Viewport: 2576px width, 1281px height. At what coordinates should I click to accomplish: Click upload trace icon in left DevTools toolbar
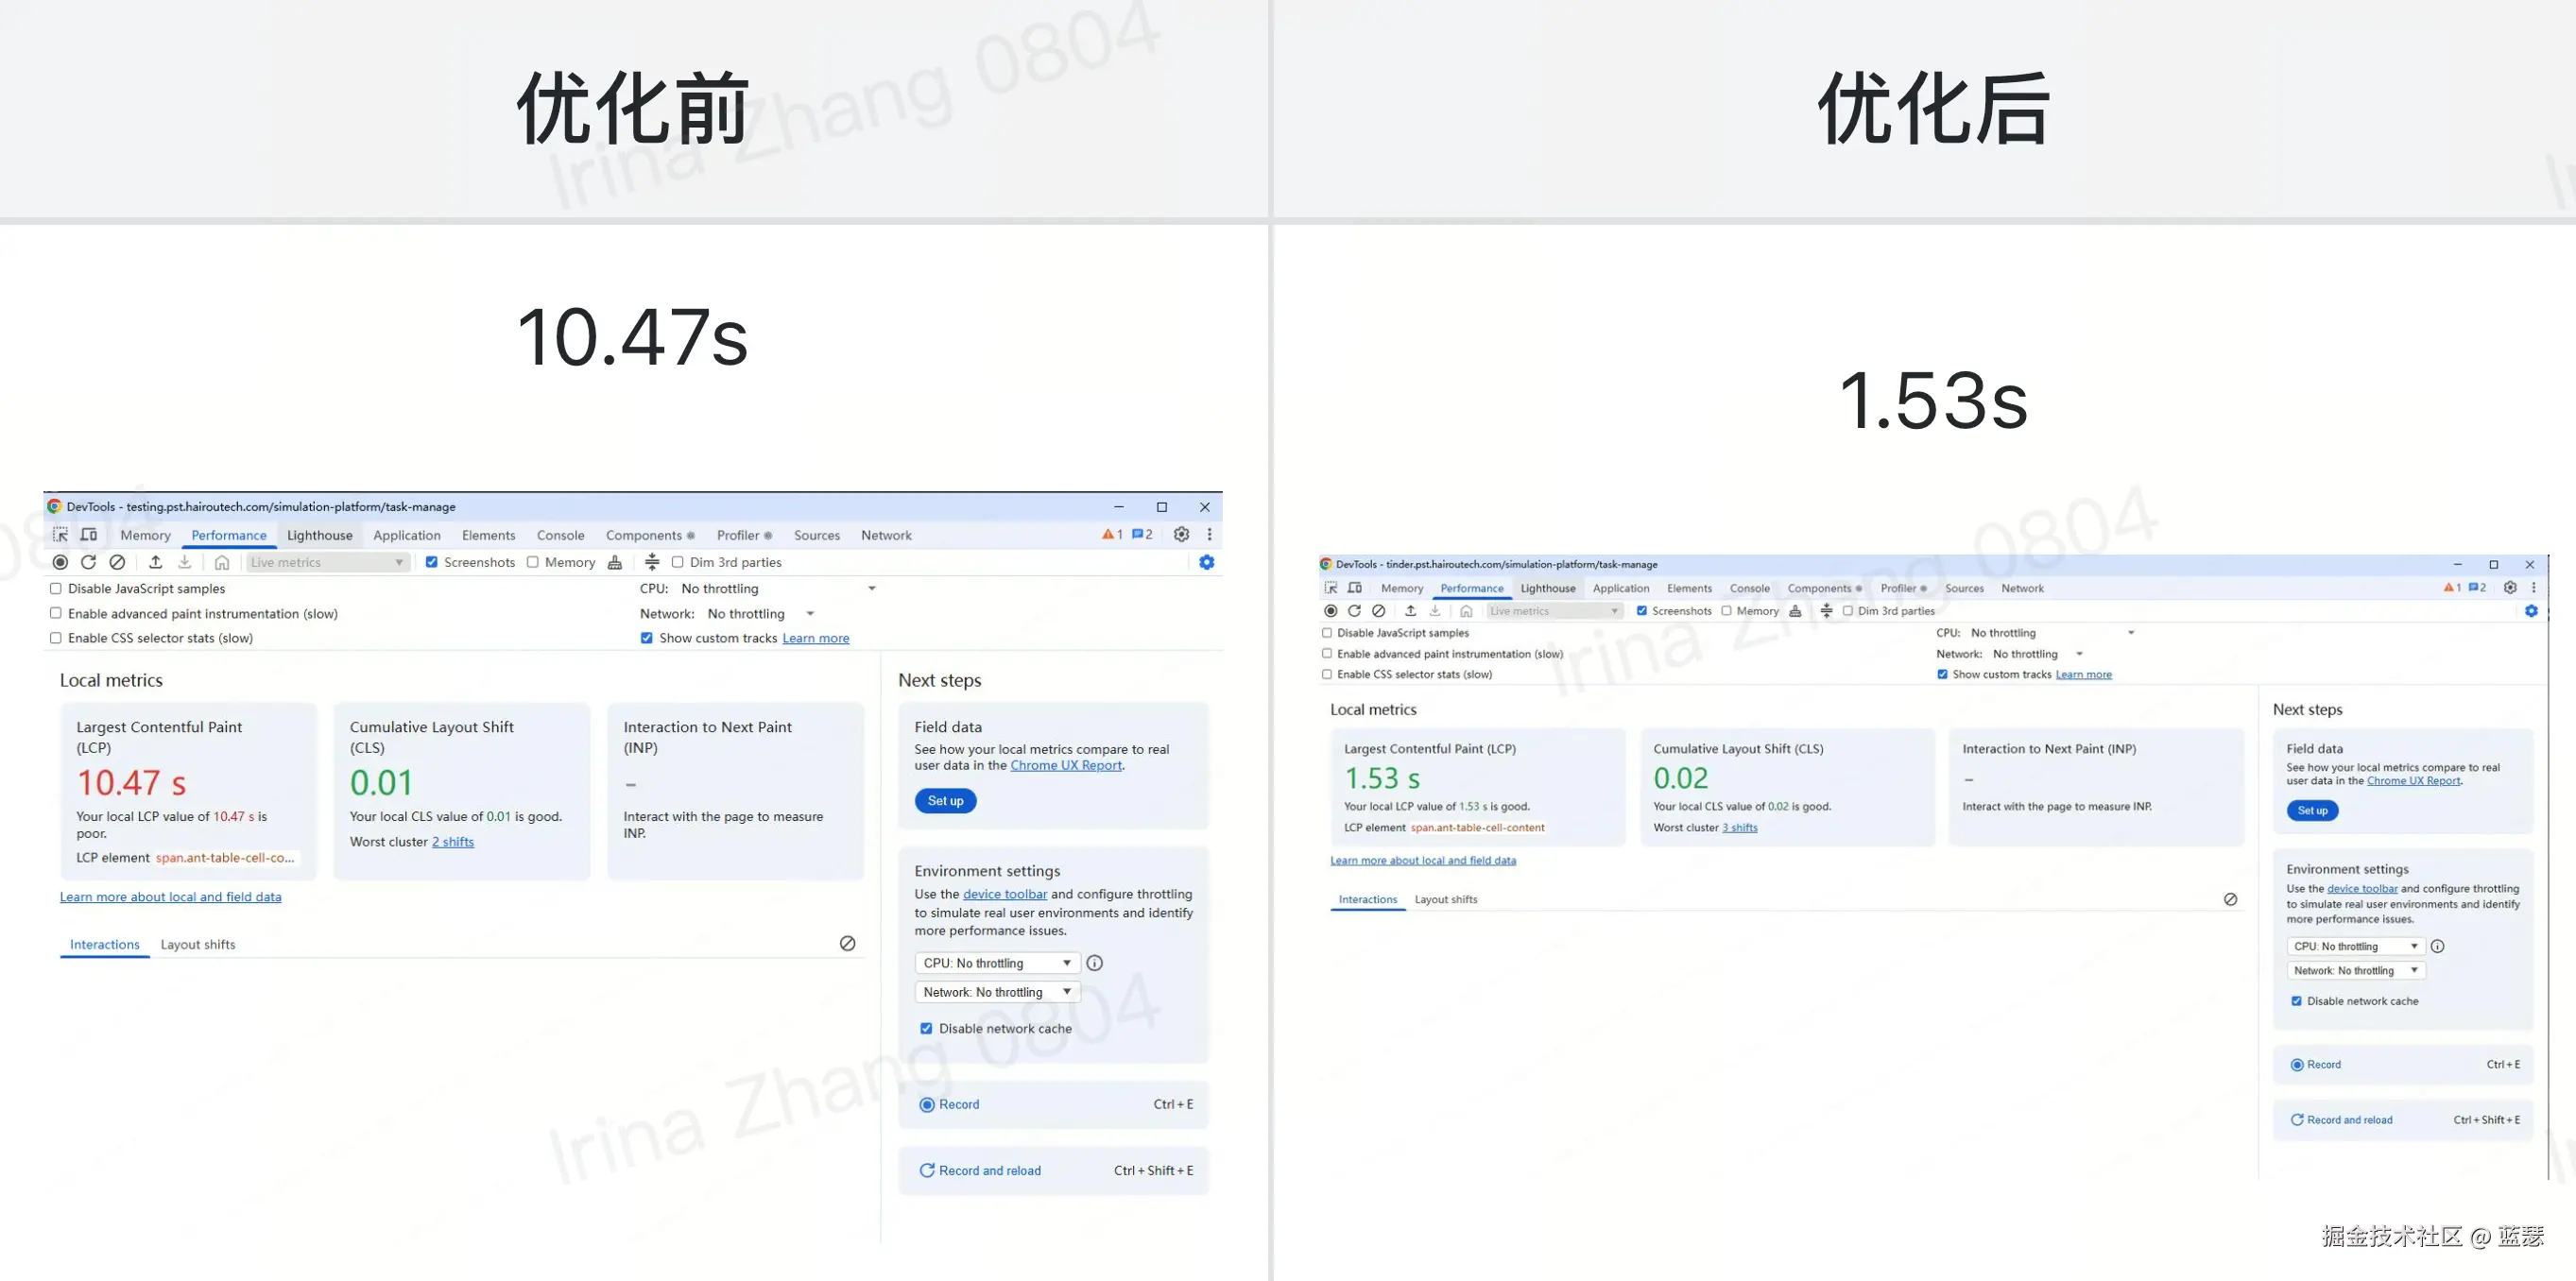[155, 562]
